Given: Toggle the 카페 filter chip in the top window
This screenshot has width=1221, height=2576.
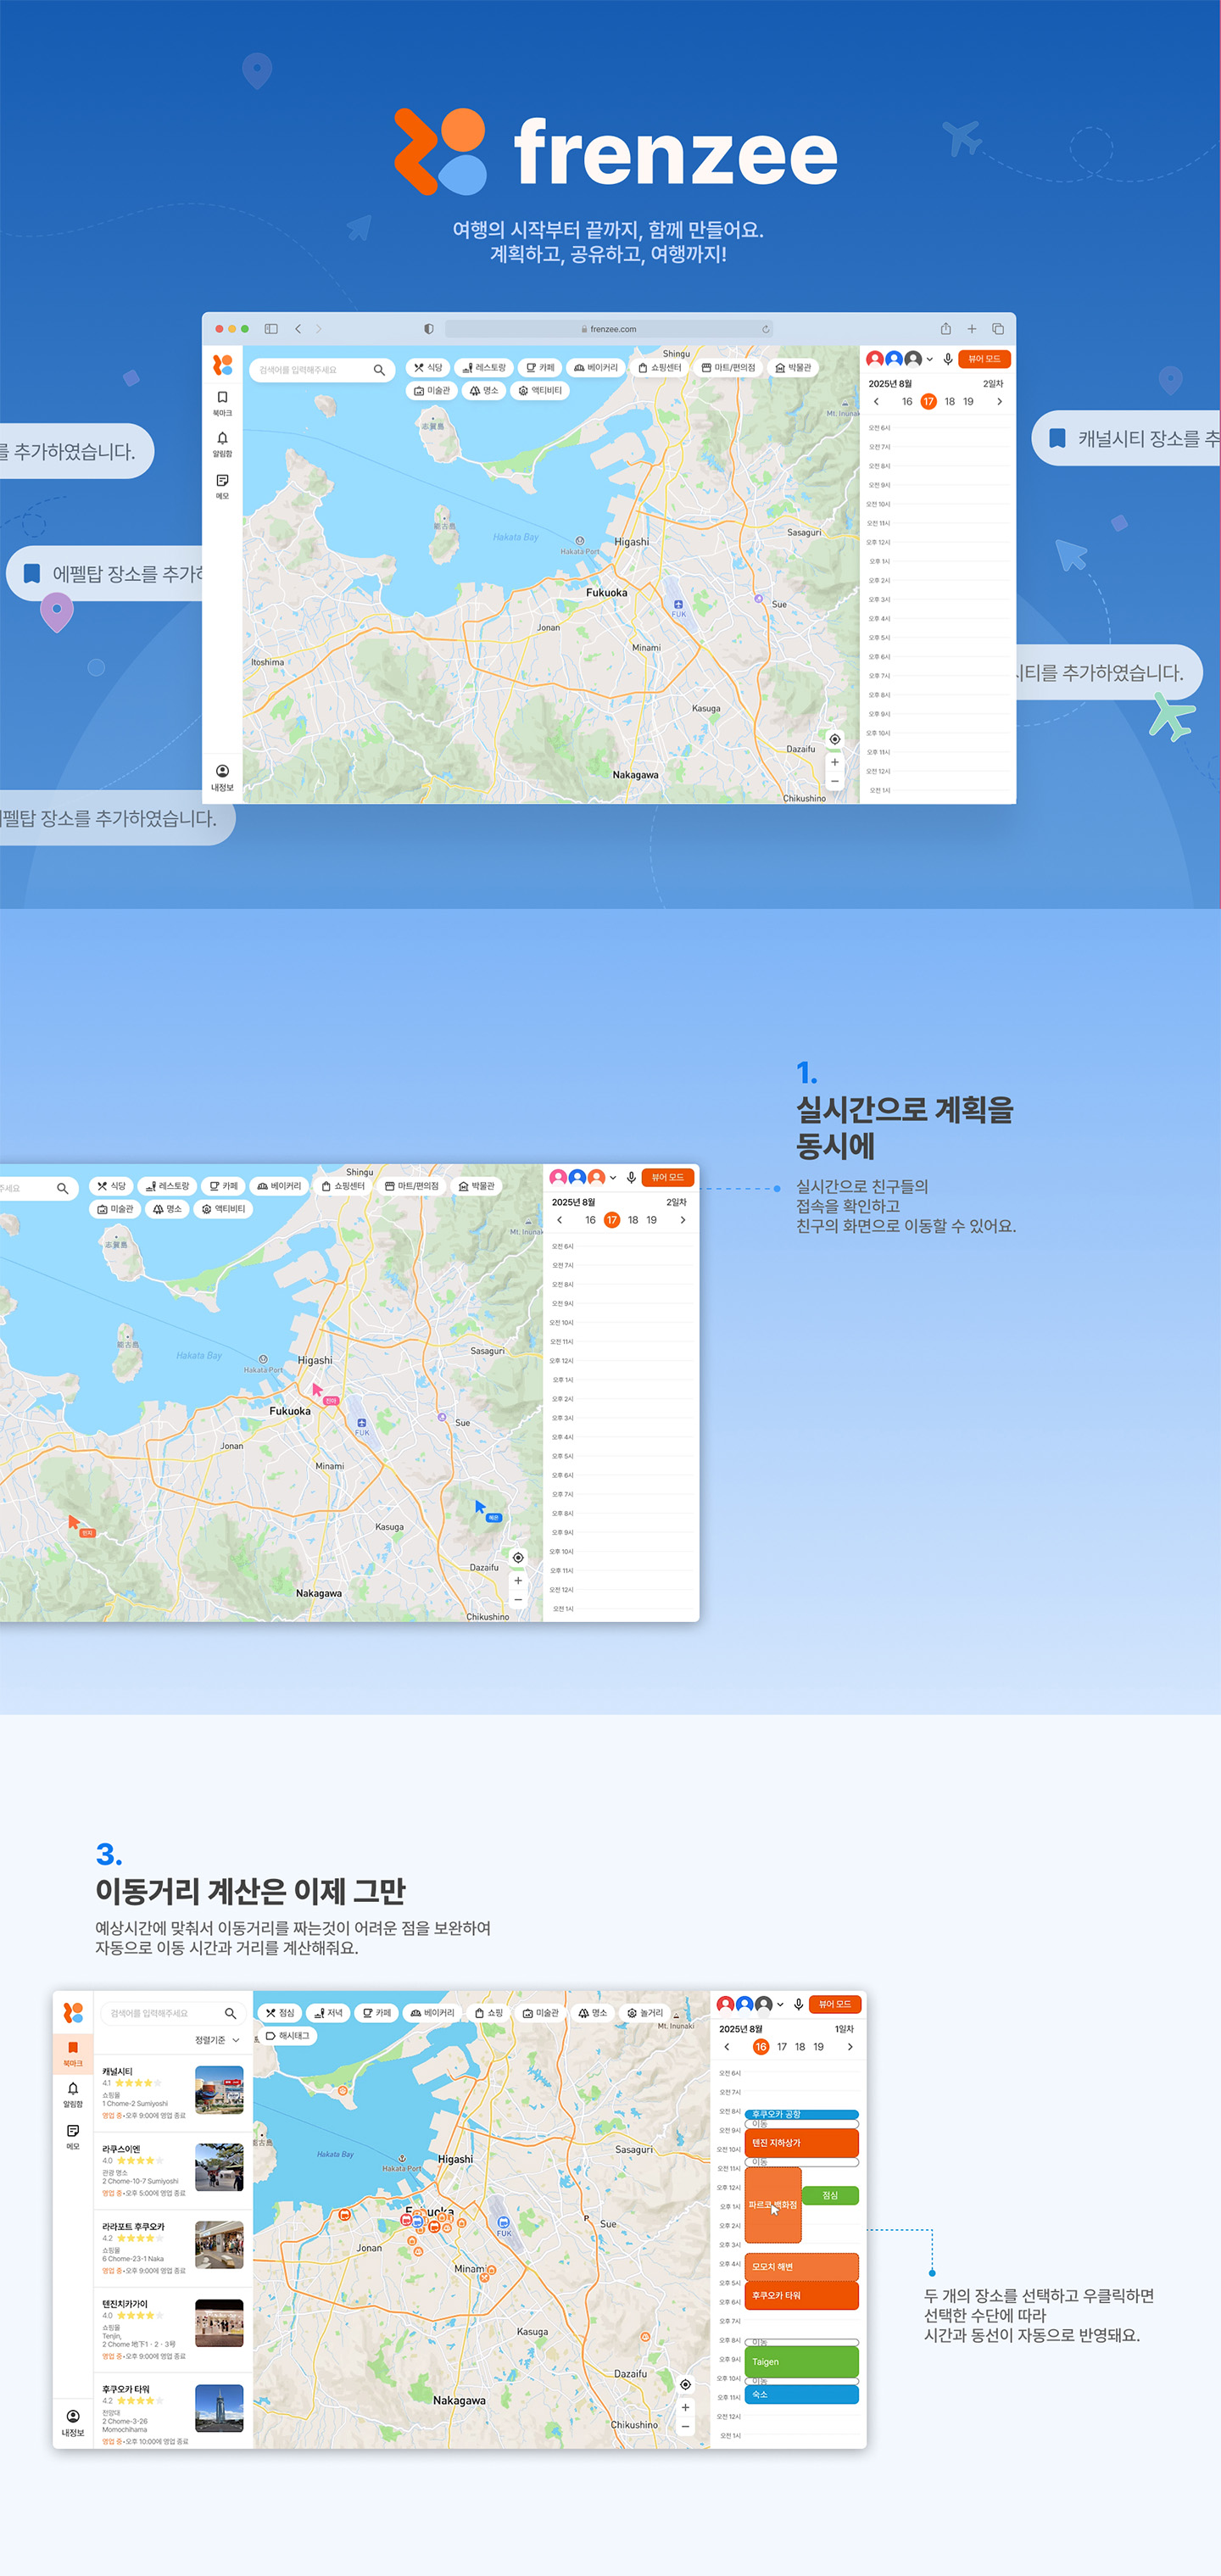Looking at the screenshot, I should point(540,368).
